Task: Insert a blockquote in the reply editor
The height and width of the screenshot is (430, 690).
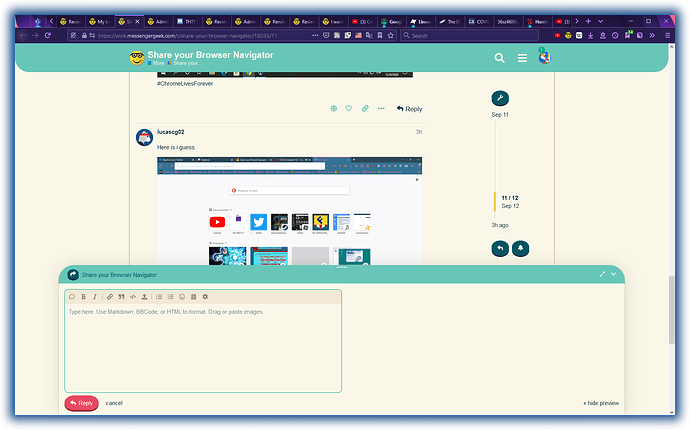Action: 121,297
